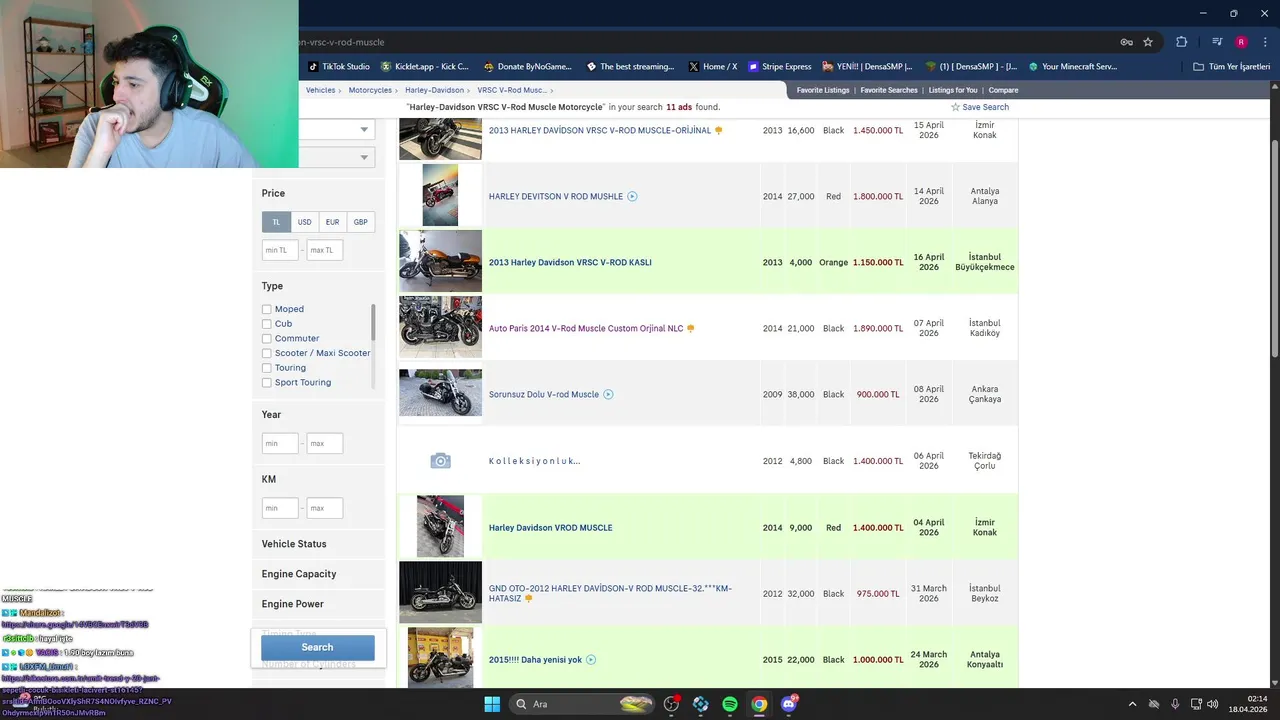The height and width of the screenshot is (720, 1280).
Task: Open the Compare menu item
Action: coord(1004,90)
